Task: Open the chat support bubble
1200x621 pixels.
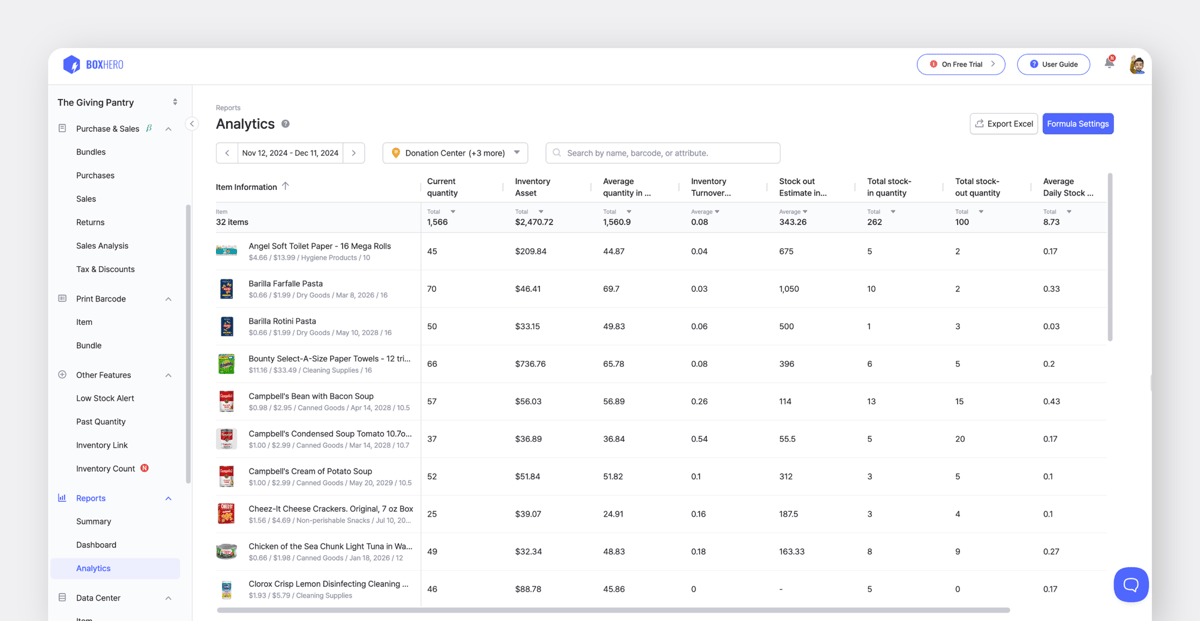Action: [x=1131, y=584]
